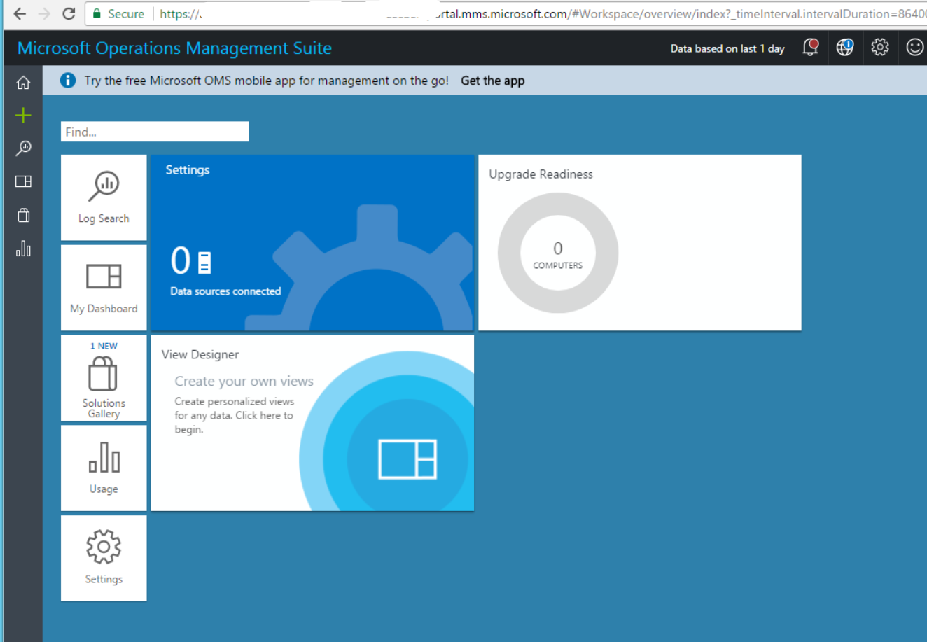Click the 1 NEW badge on Solutions Gallery
The height and width of the screenshot is (642, 927).
tap(103, 346)
